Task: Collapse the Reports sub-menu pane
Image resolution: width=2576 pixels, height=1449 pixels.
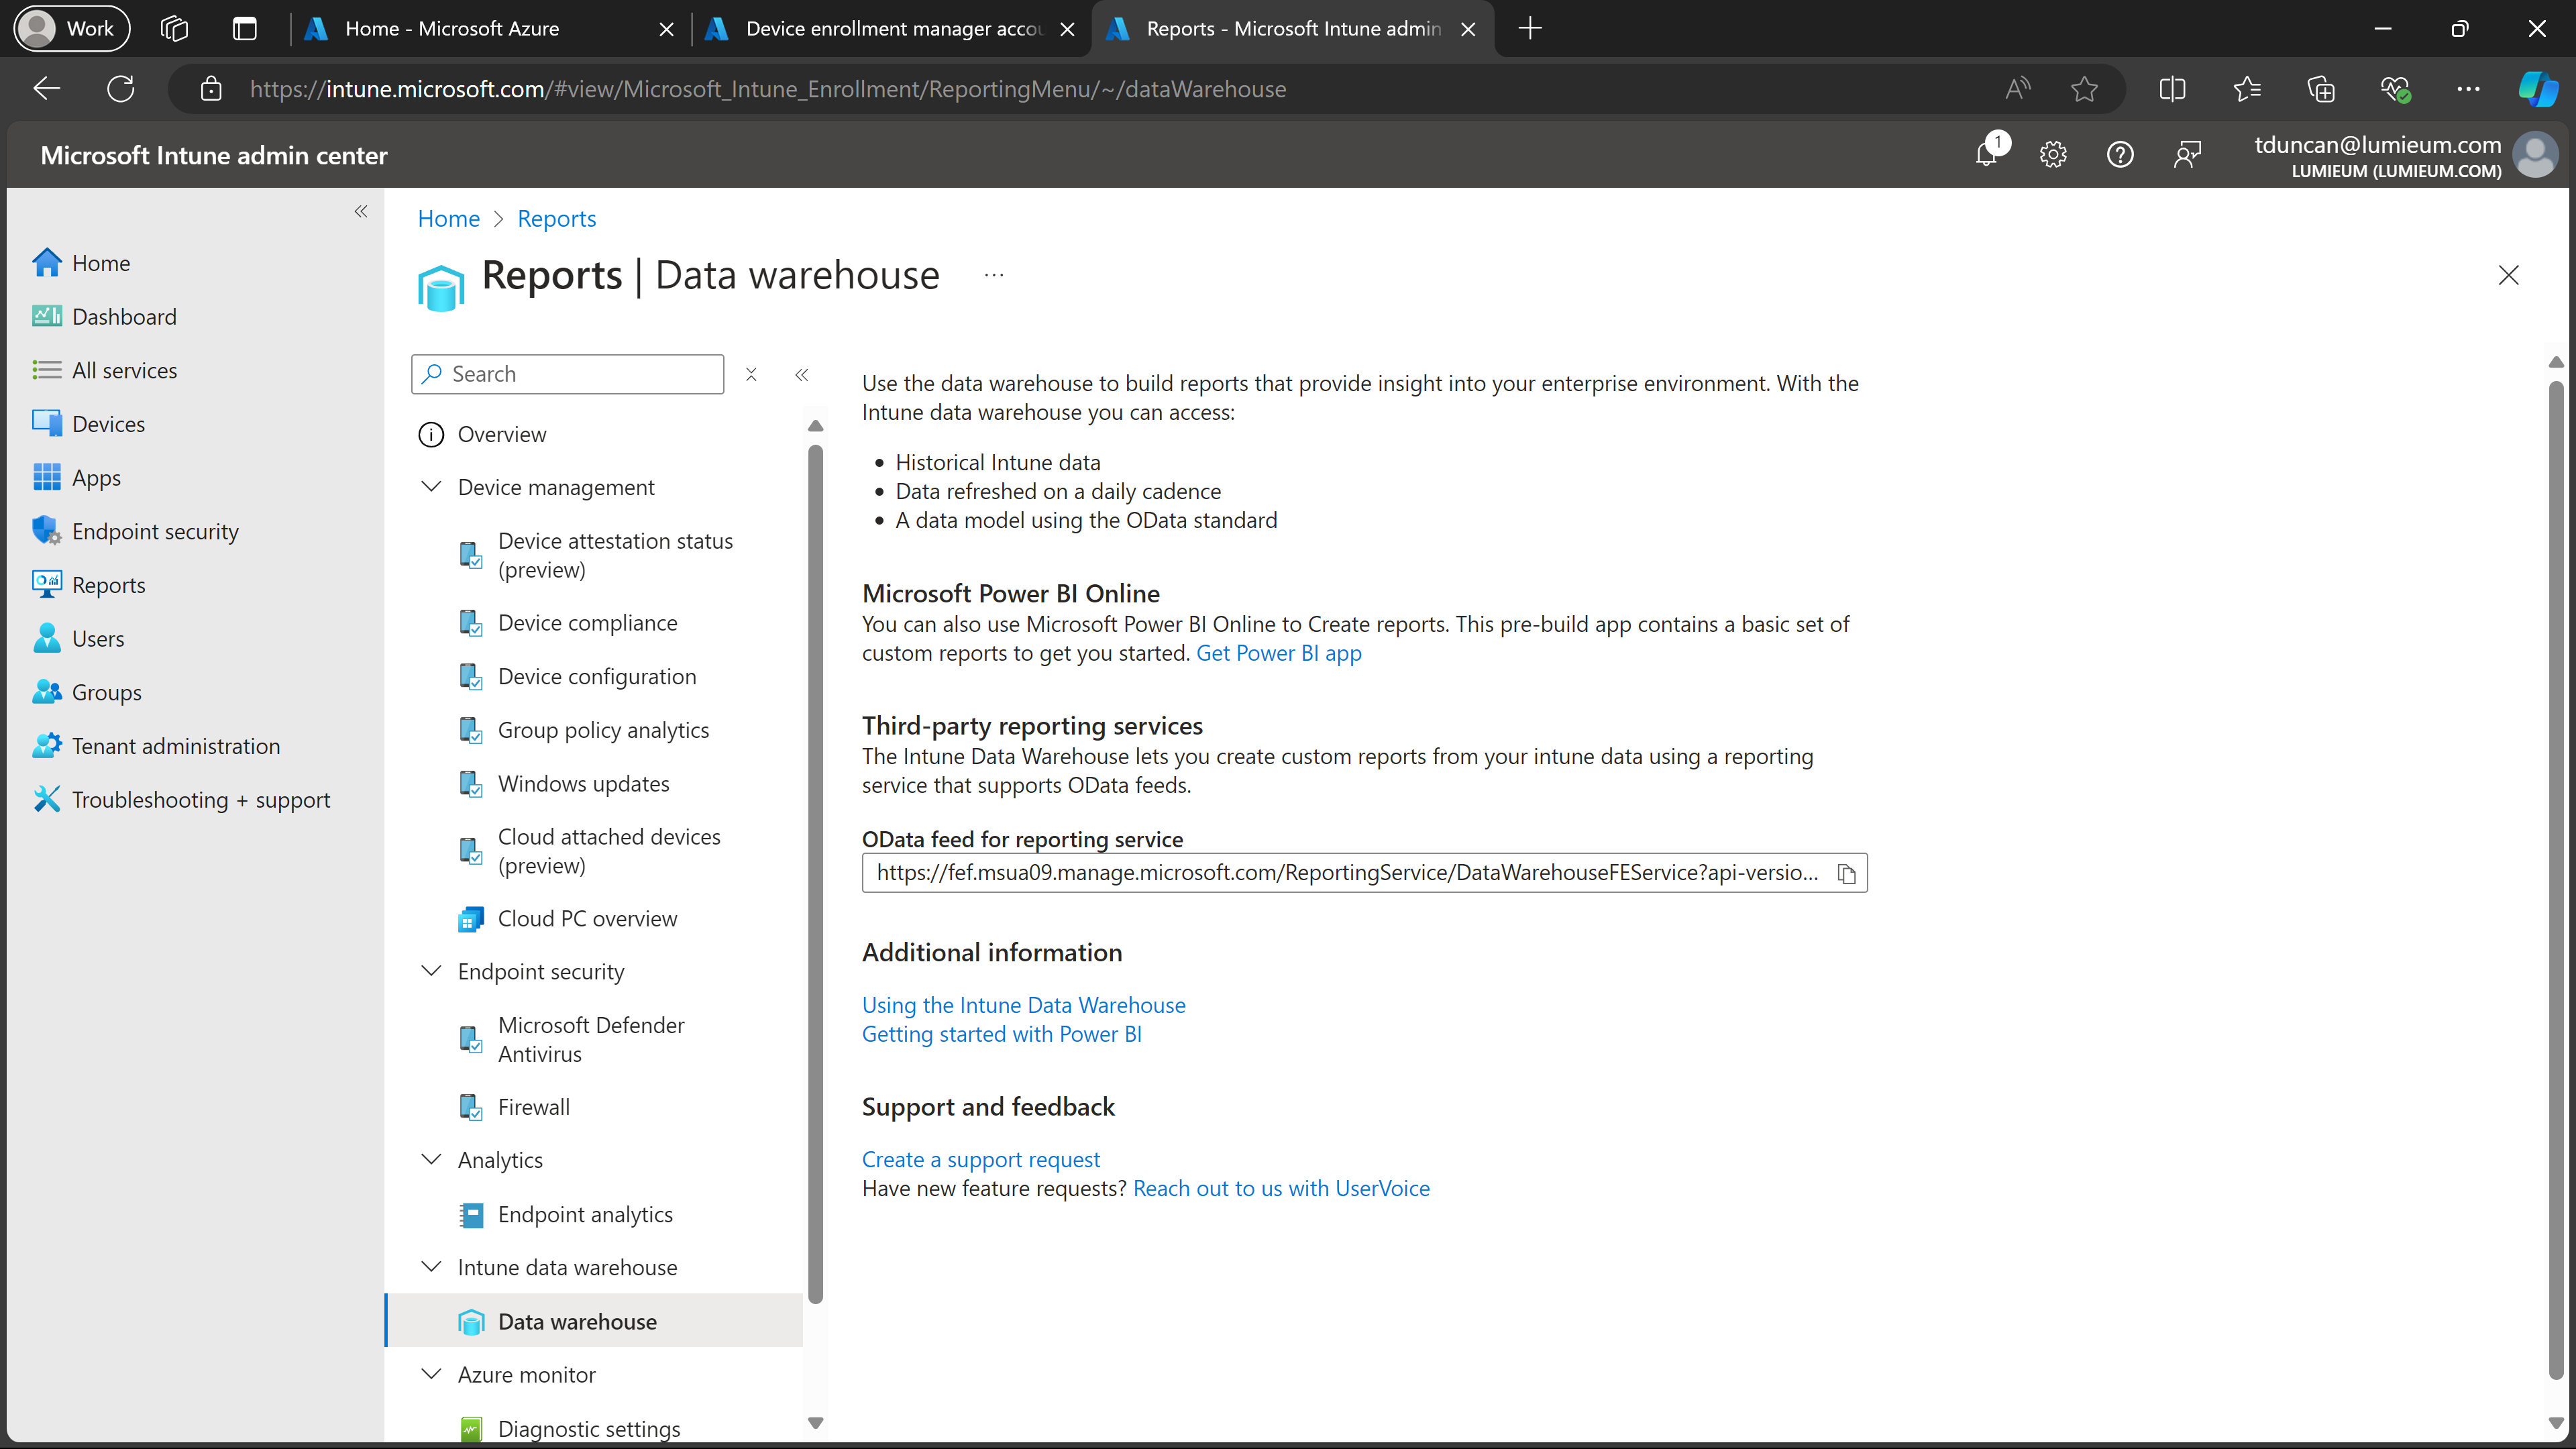Action: (x=801, y=375)
